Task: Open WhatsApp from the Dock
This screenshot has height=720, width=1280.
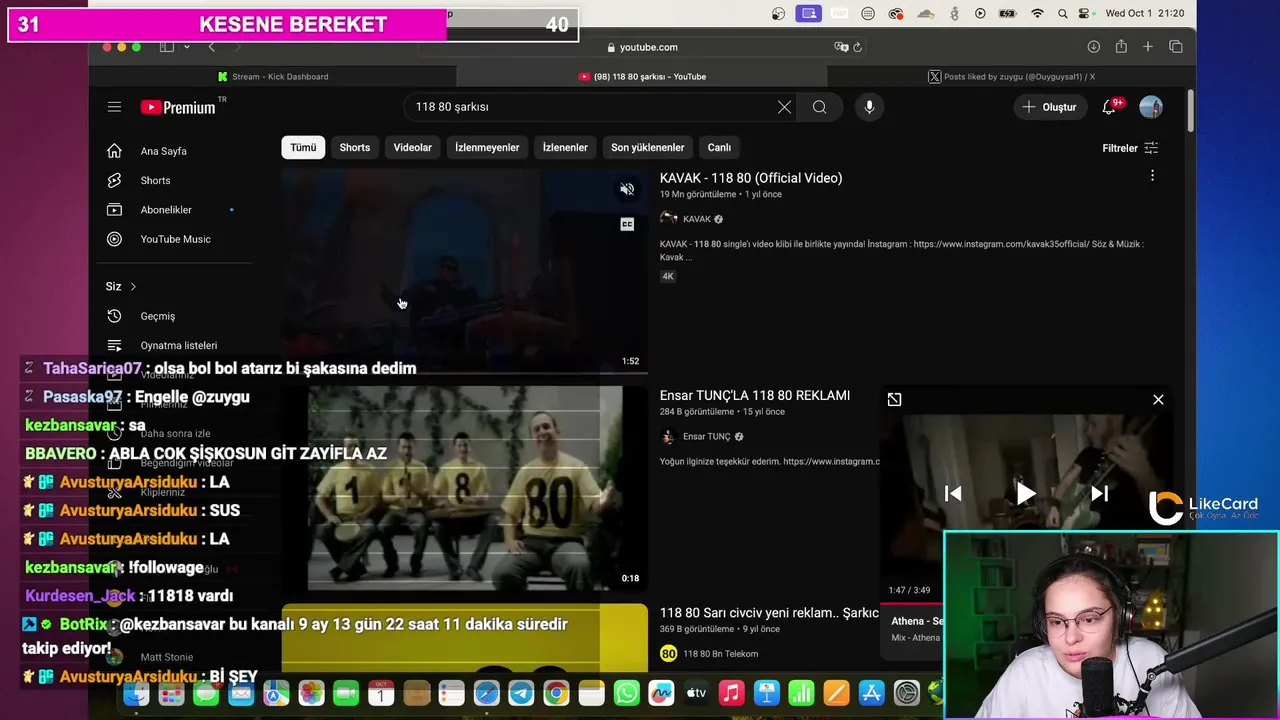Action: [x=626, y=693]
